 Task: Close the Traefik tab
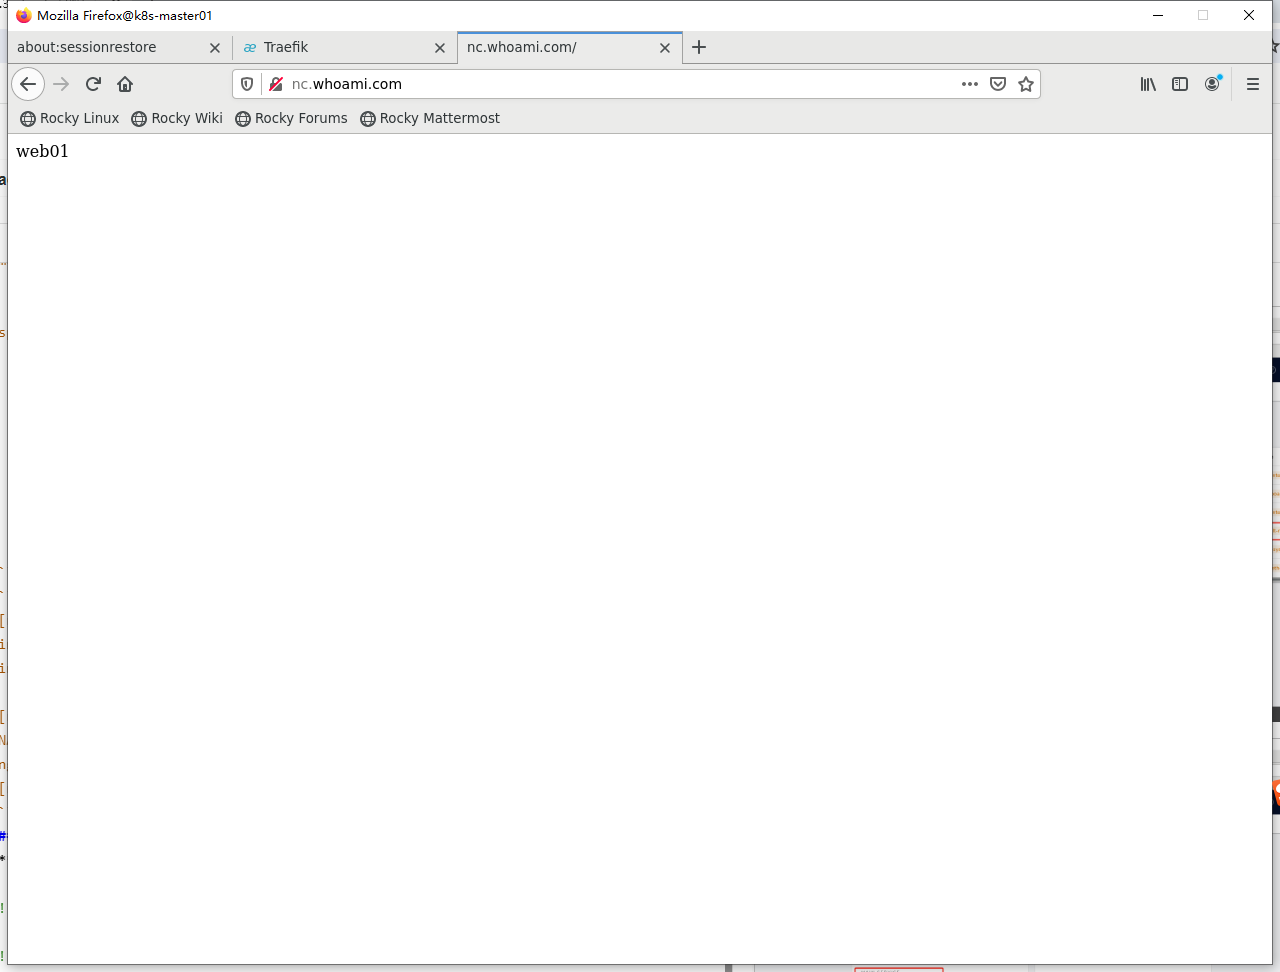440,48
